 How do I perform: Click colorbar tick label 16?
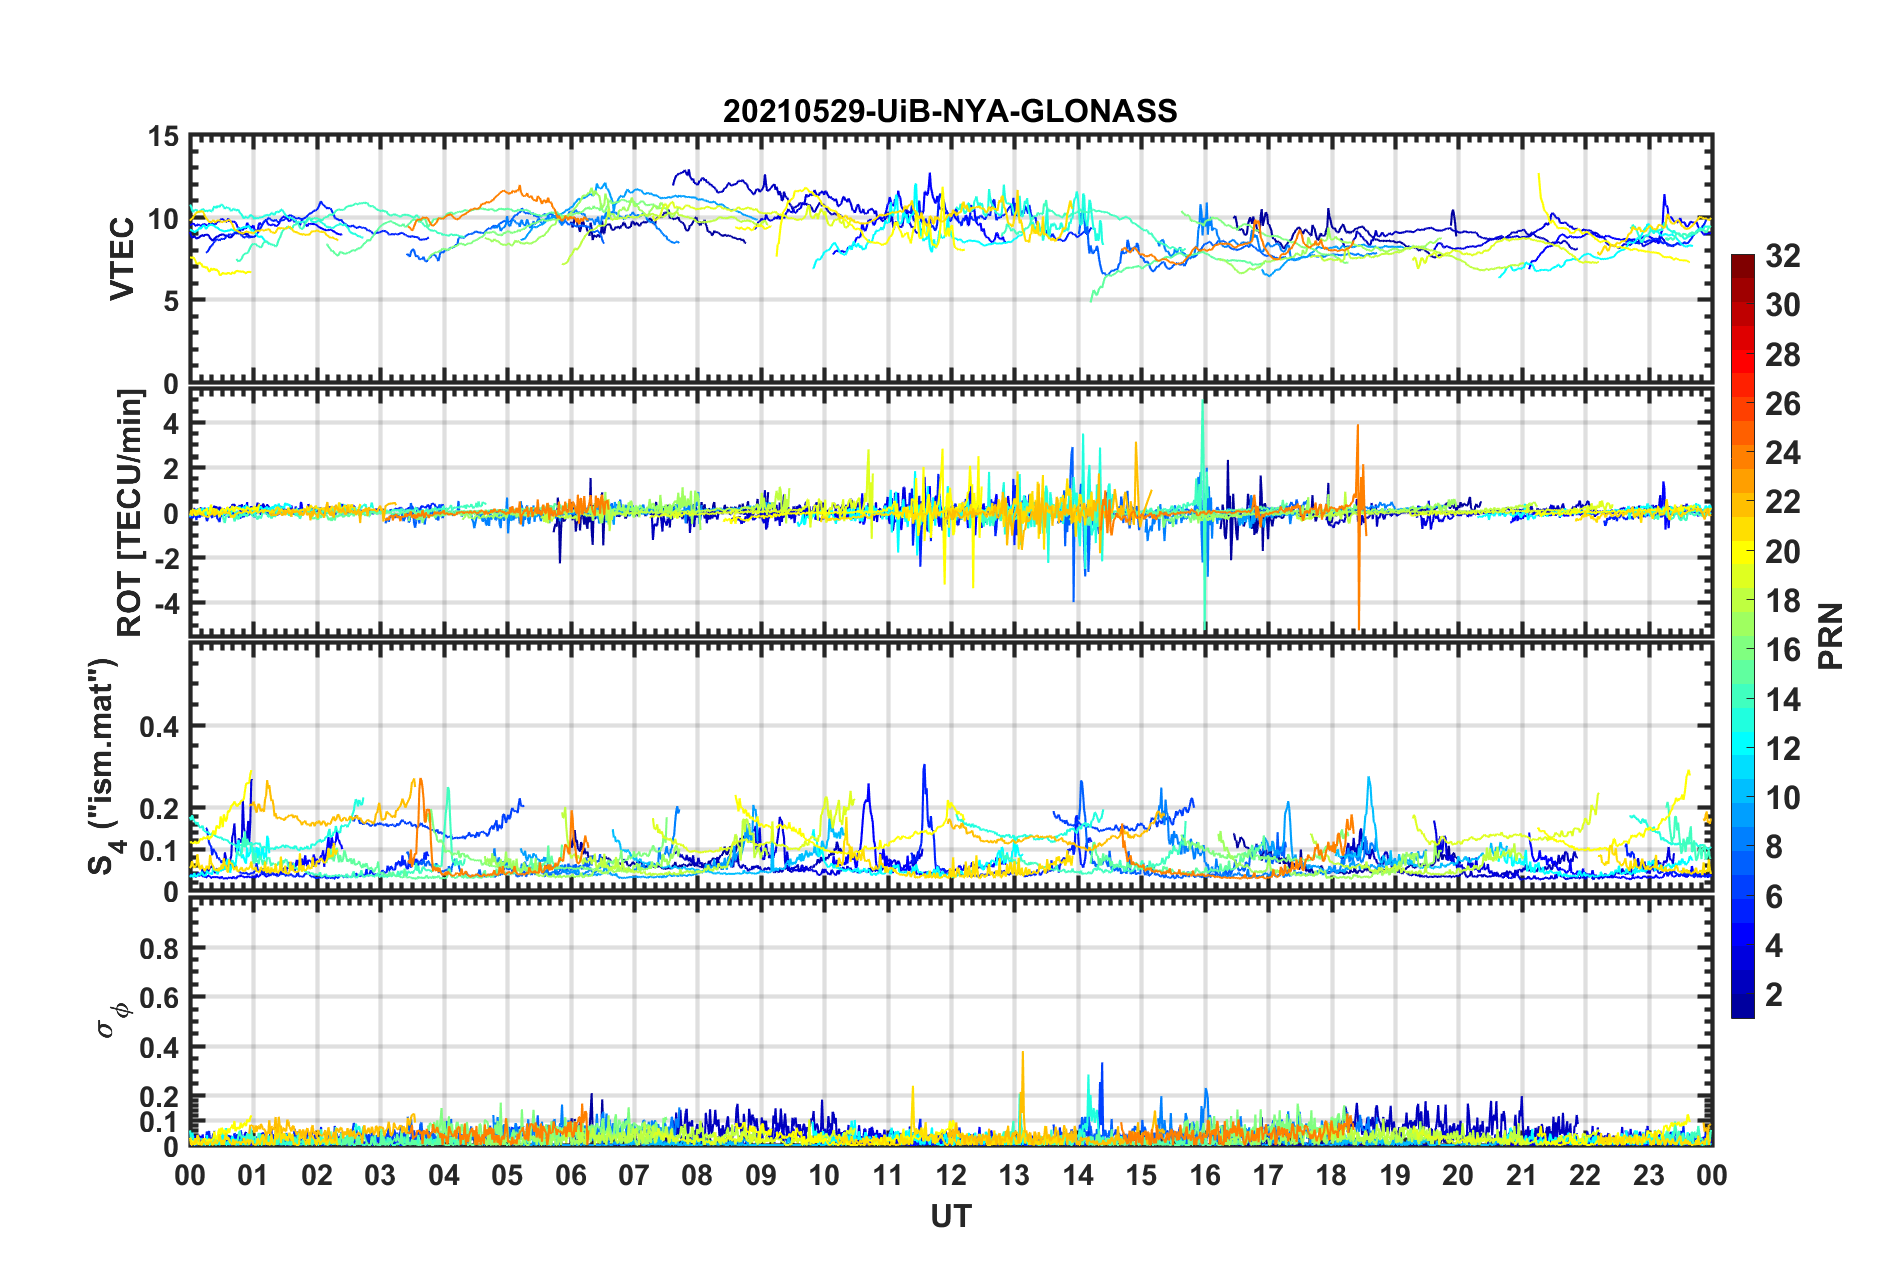pyautogui.click(x=1782, y=650)
